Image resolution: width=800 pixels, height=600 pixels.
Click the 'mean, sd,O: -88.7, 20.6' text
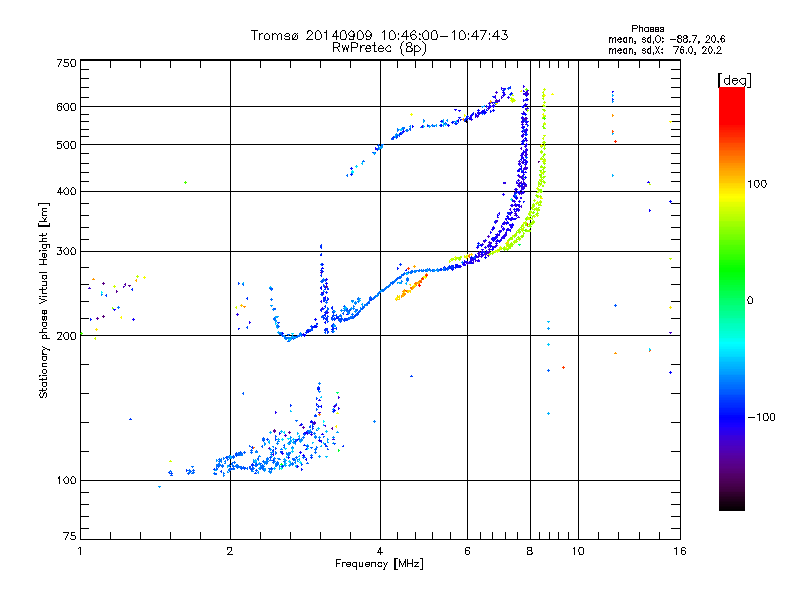coord(666,39)
